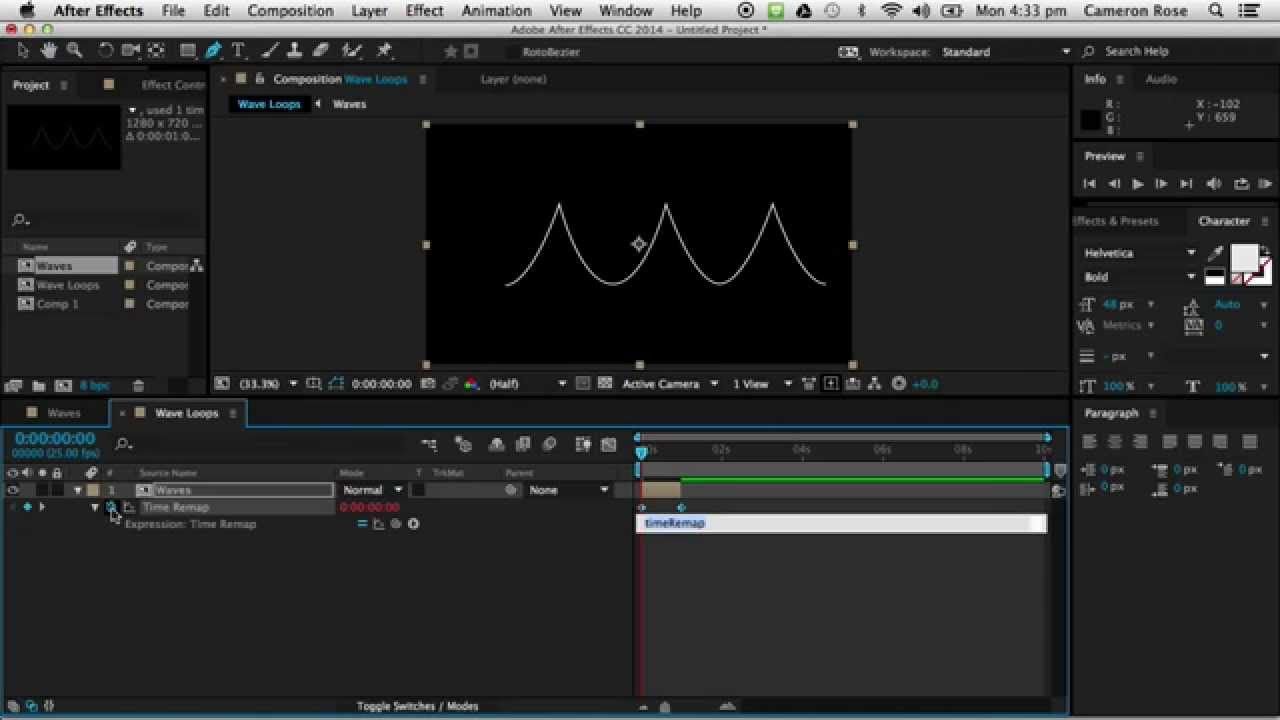1280x720 pixels.
Task: Open the Helvetica font family dropdown
Action: point(1140,254)
